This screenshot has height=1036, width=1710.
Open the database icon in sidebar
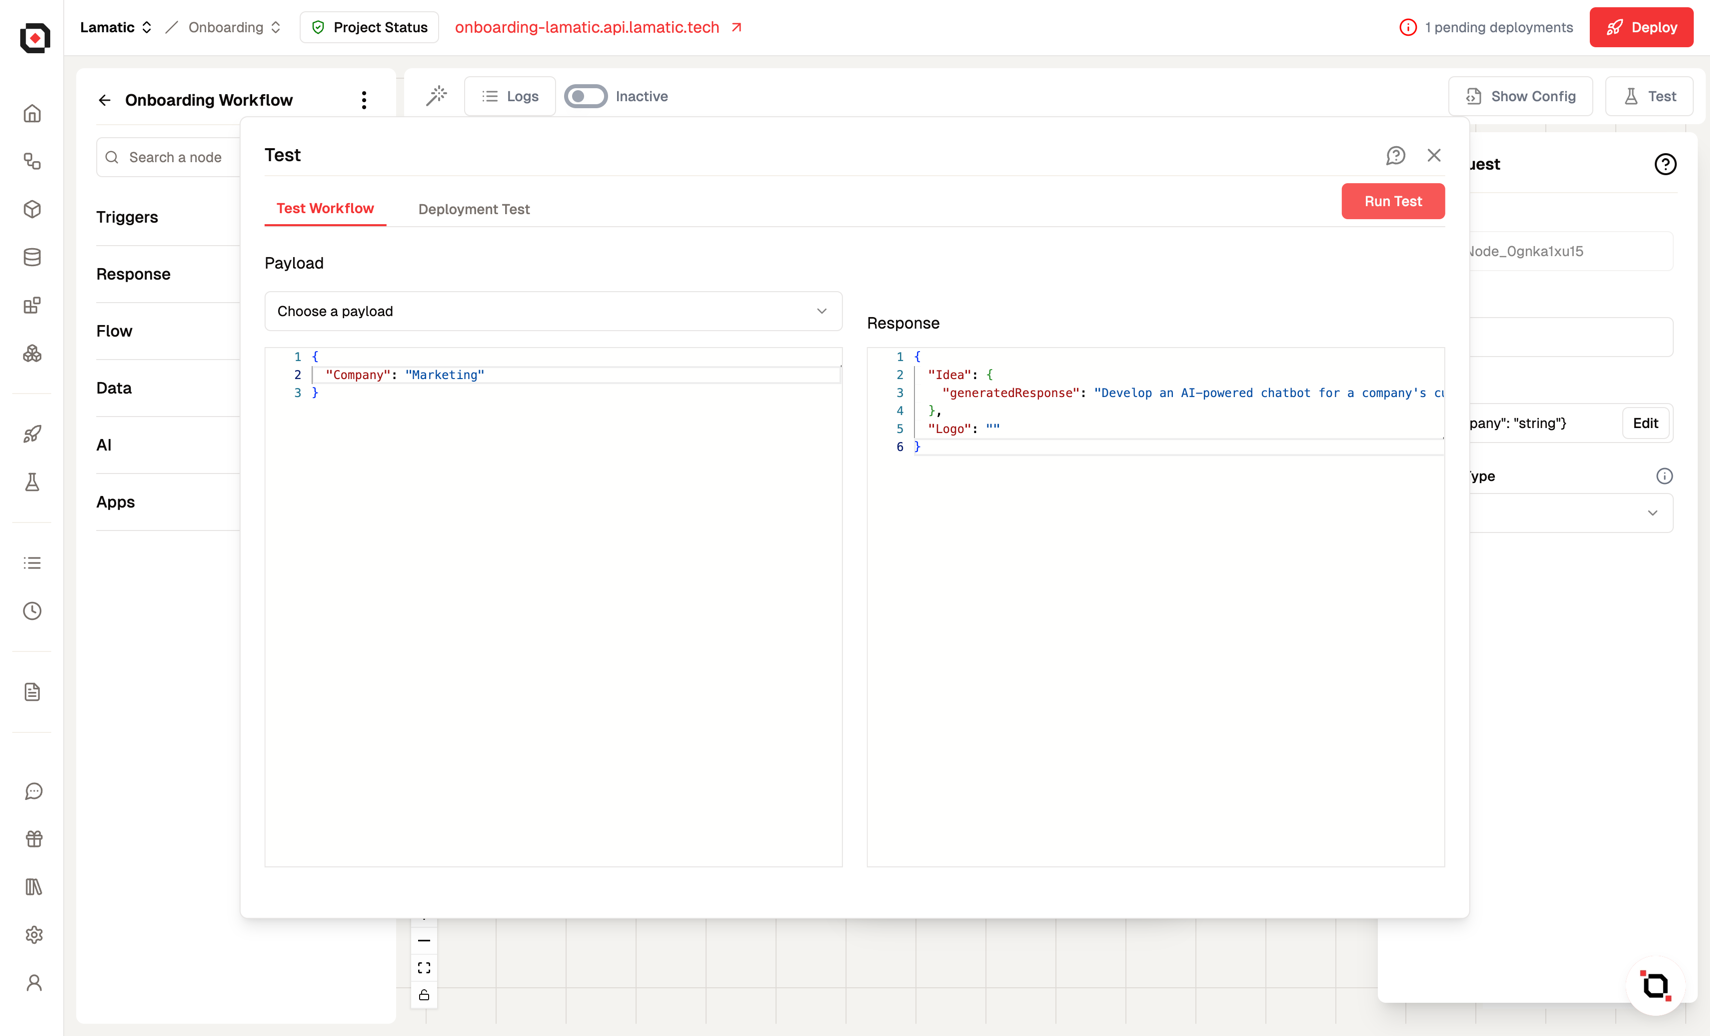pyautogui.click(x=32, y=258)
